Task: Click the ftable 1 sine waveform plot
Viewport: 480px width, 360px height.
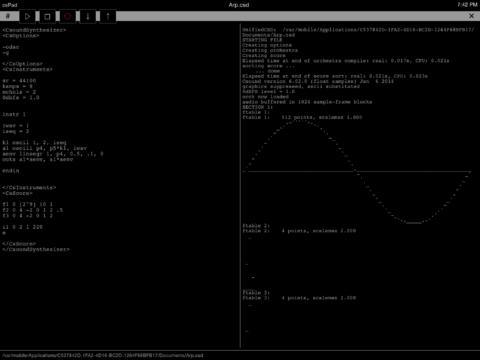Action: 357,172
